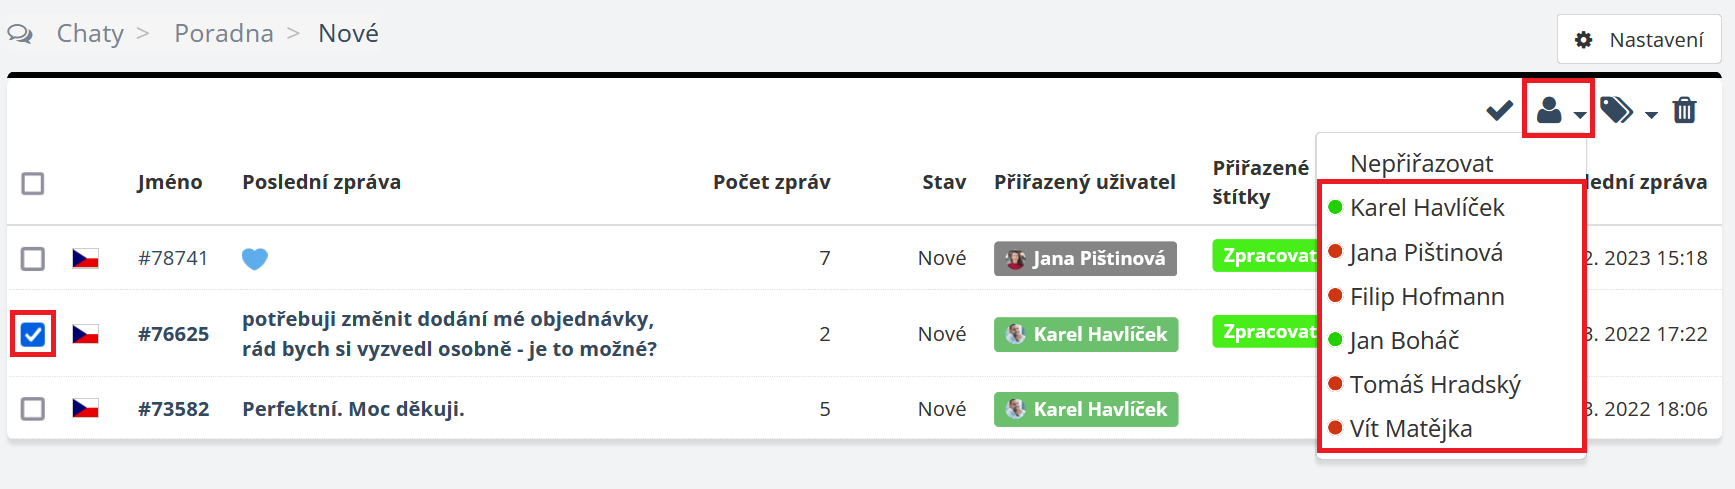1735x489 pixels.
Task: Click Czech flag on chat #73582
Action: [86, 409]
